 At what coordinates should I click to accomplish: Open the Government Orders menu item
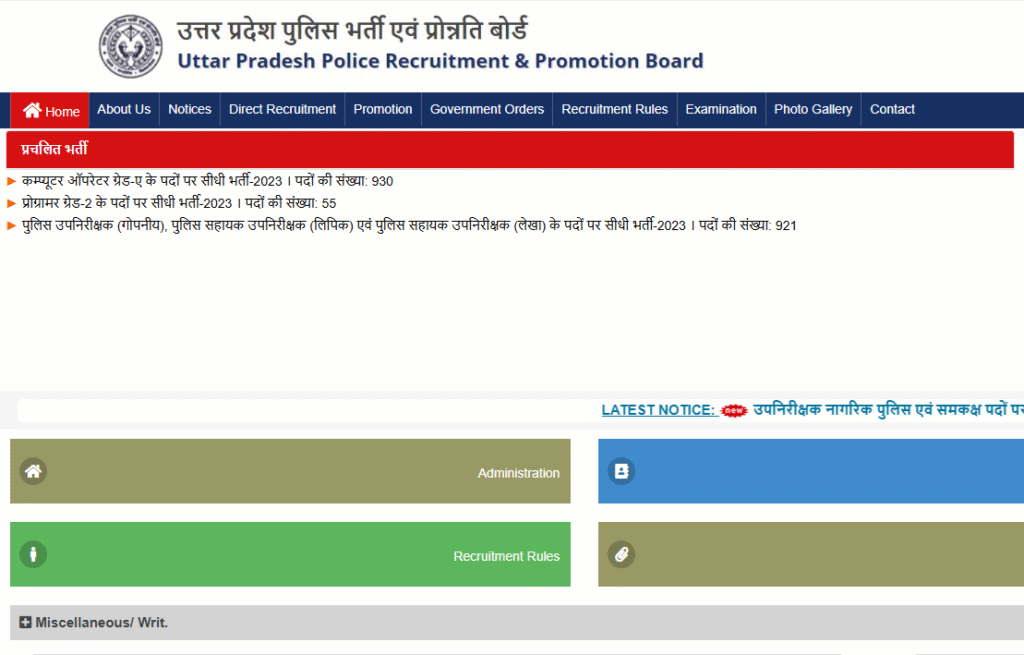[x=487, y=110]
